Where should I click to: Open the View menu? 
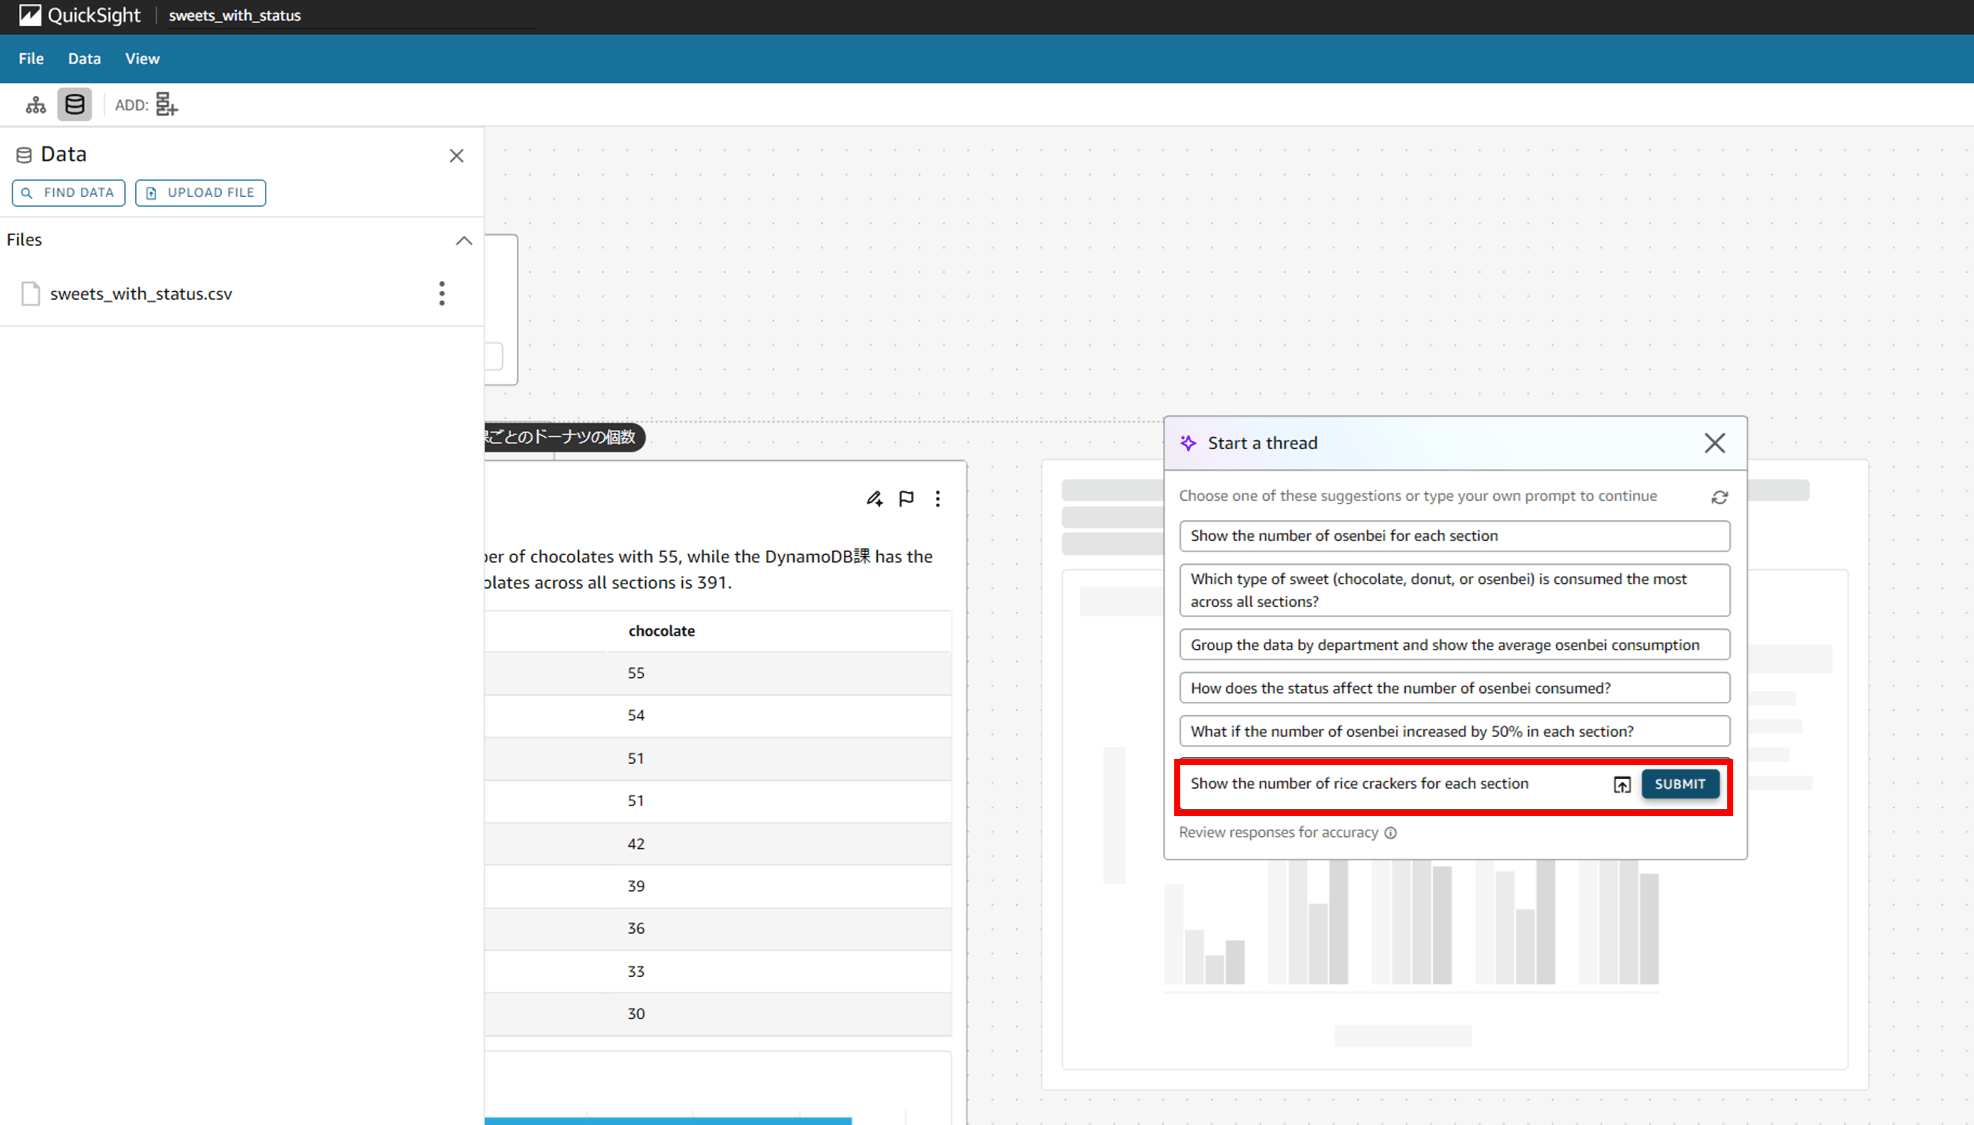click(141, 58)
